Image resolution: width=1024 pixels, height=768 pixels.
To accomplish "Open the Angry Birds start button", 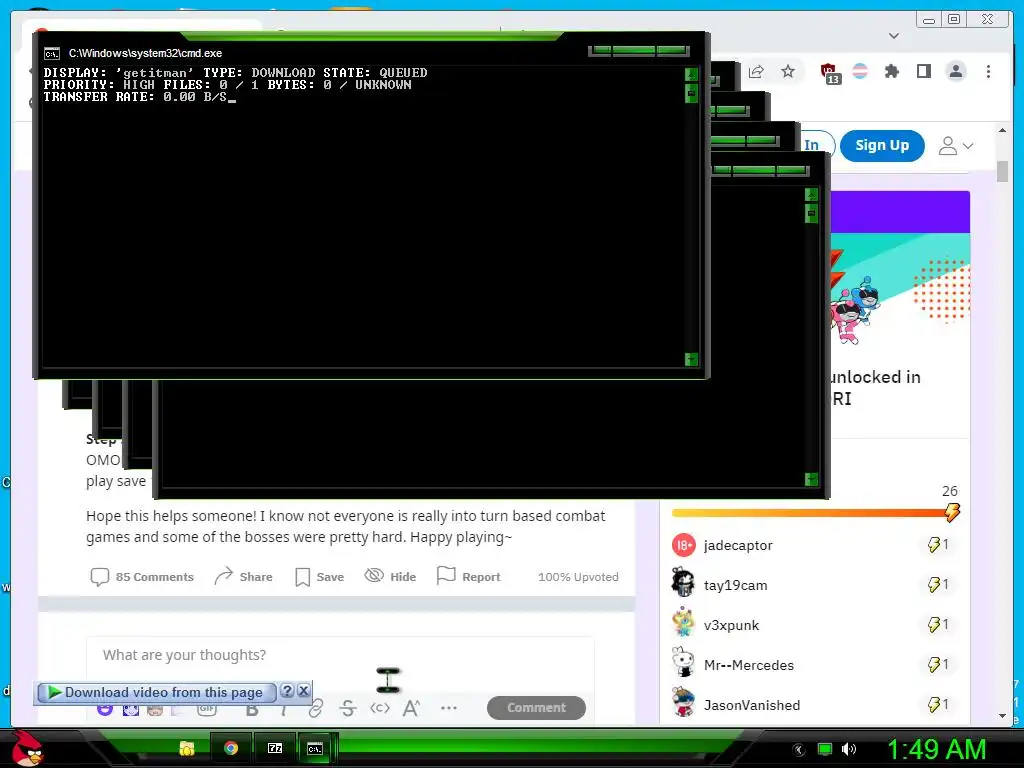I will [x=27, y=748].
